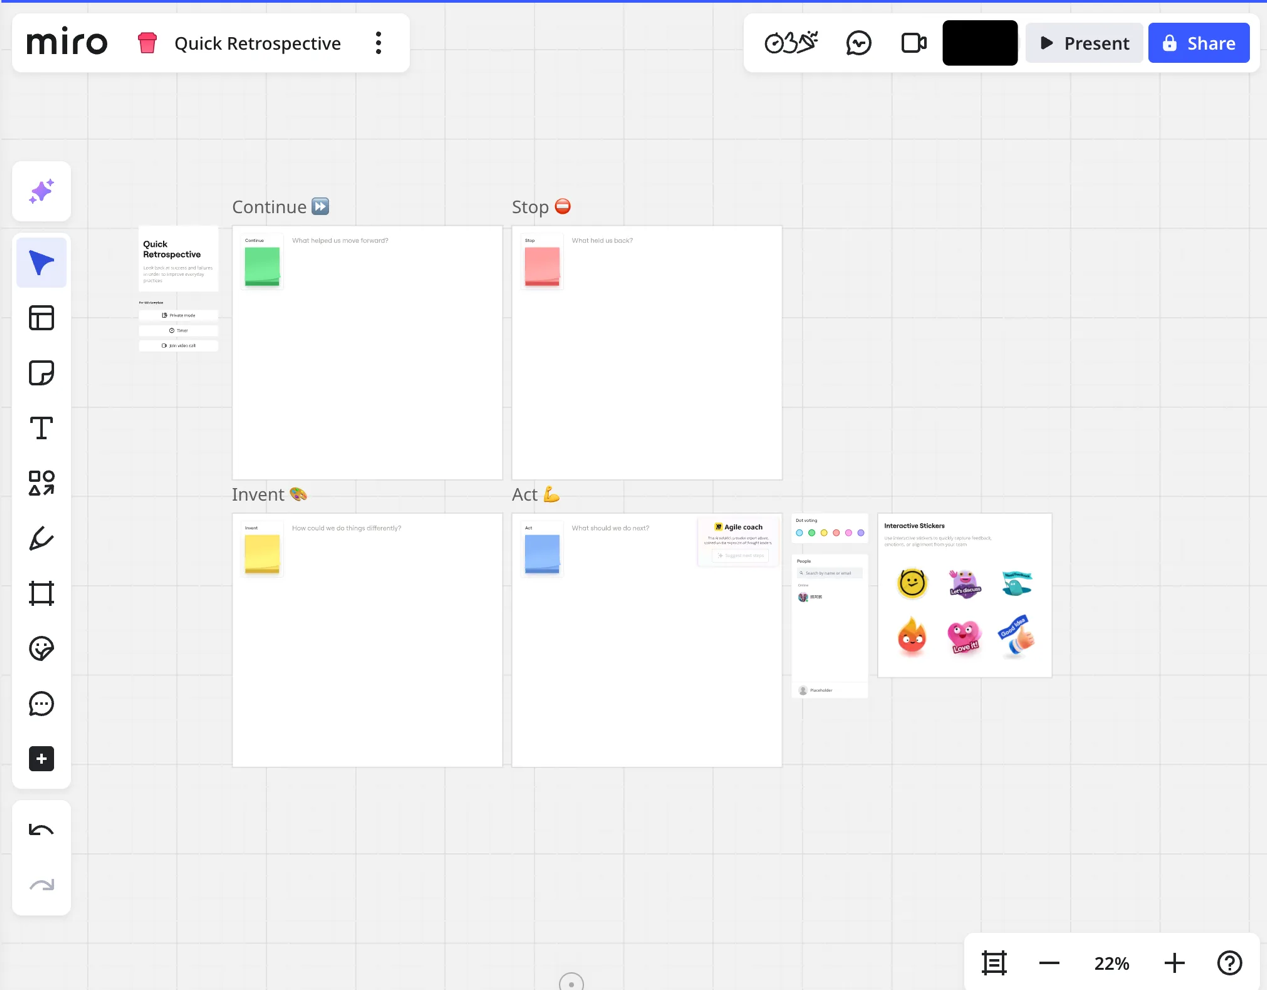Select the Text tool

(41, 428)
